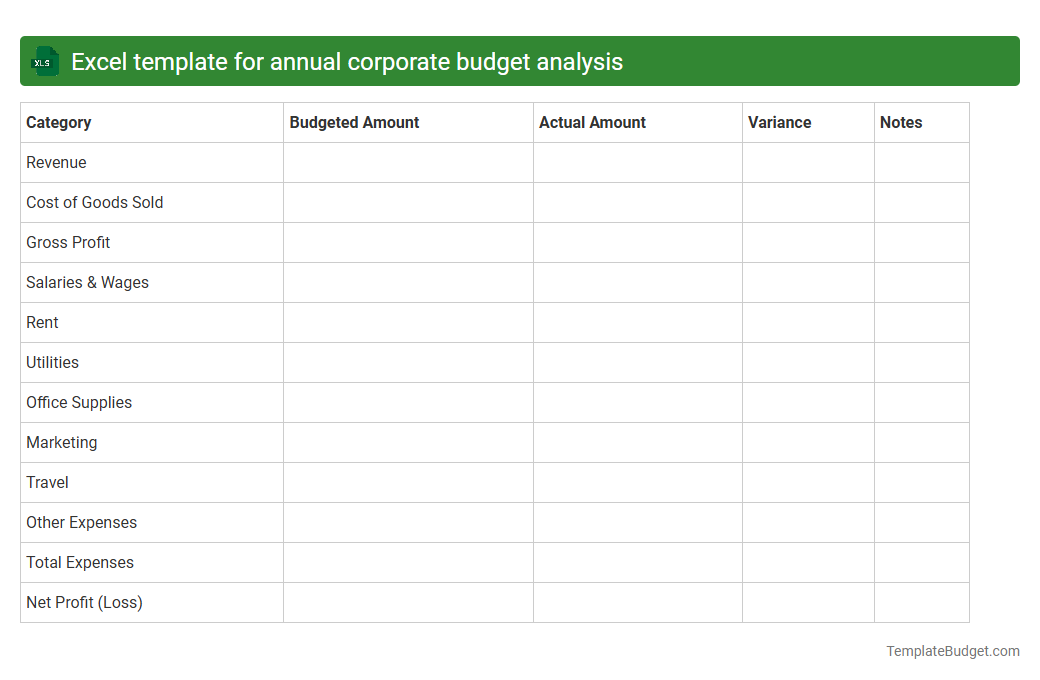
Task: Select the Net Profit (Loss) row
Action: click(x=84, y=602)
